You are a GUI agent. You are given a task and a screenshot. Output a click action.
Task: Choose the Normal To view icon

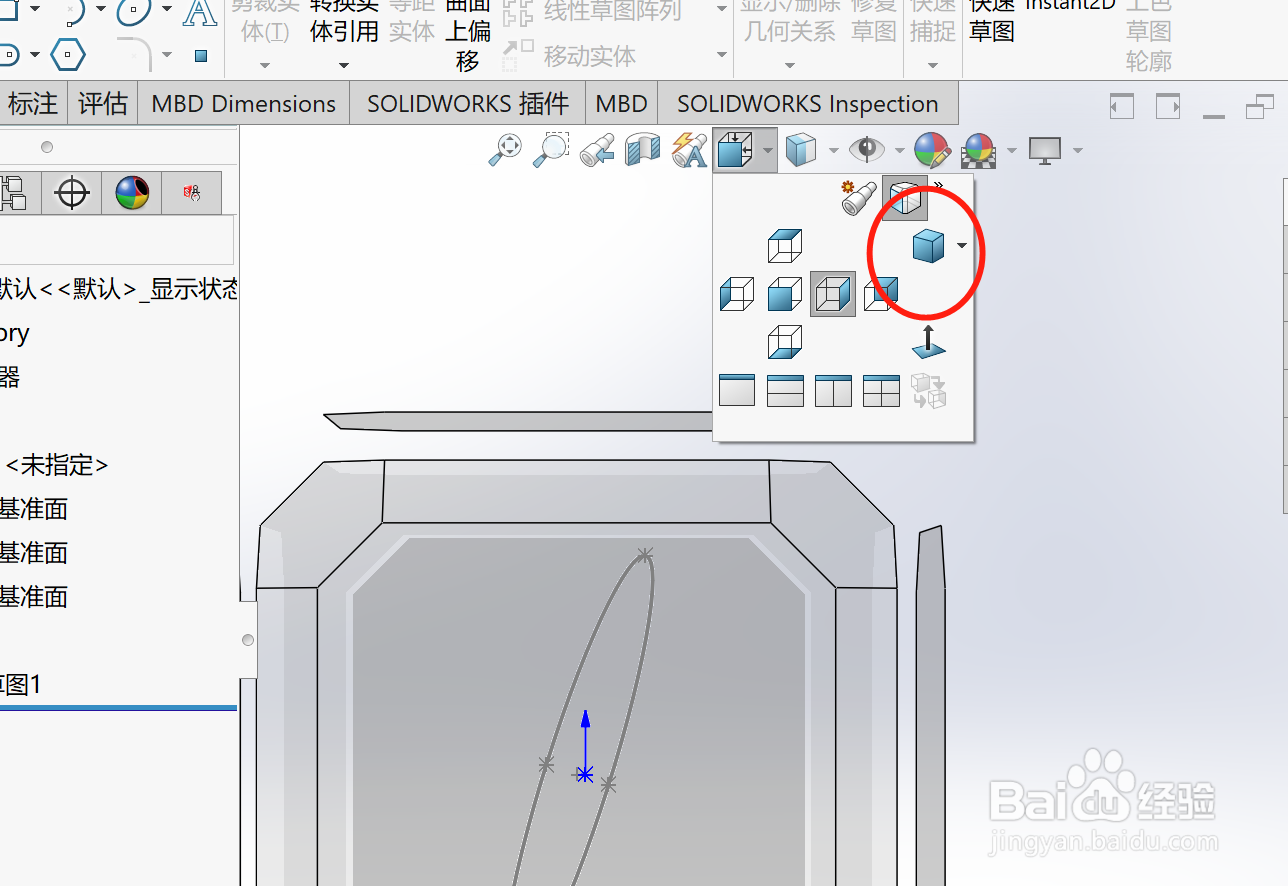928,341
